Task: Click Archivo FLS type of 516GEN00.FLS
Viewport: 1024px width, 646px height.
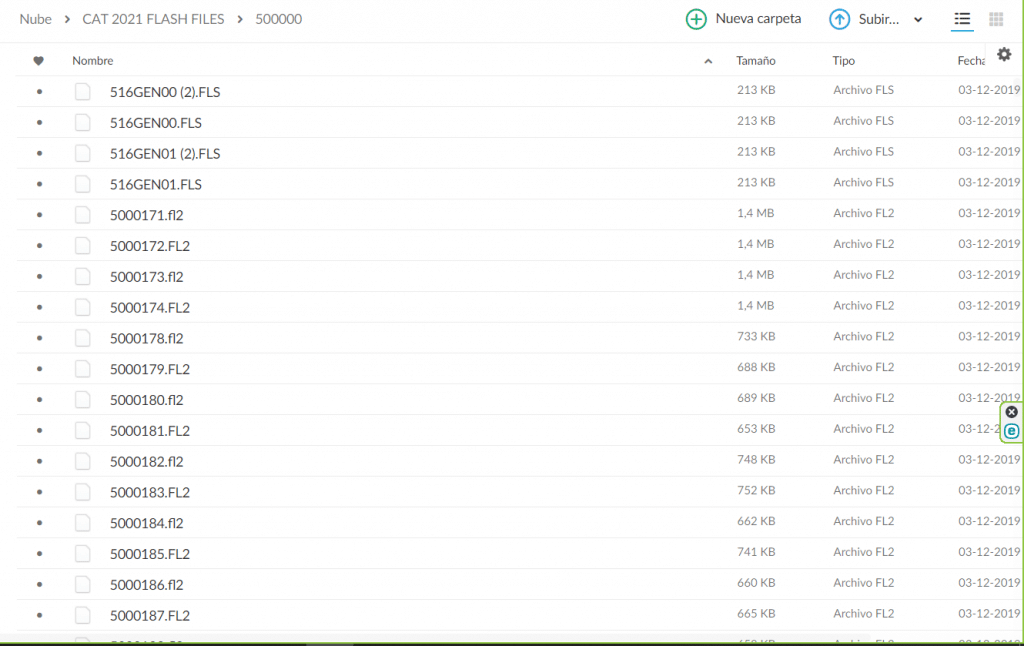Action: pos(863,121)
